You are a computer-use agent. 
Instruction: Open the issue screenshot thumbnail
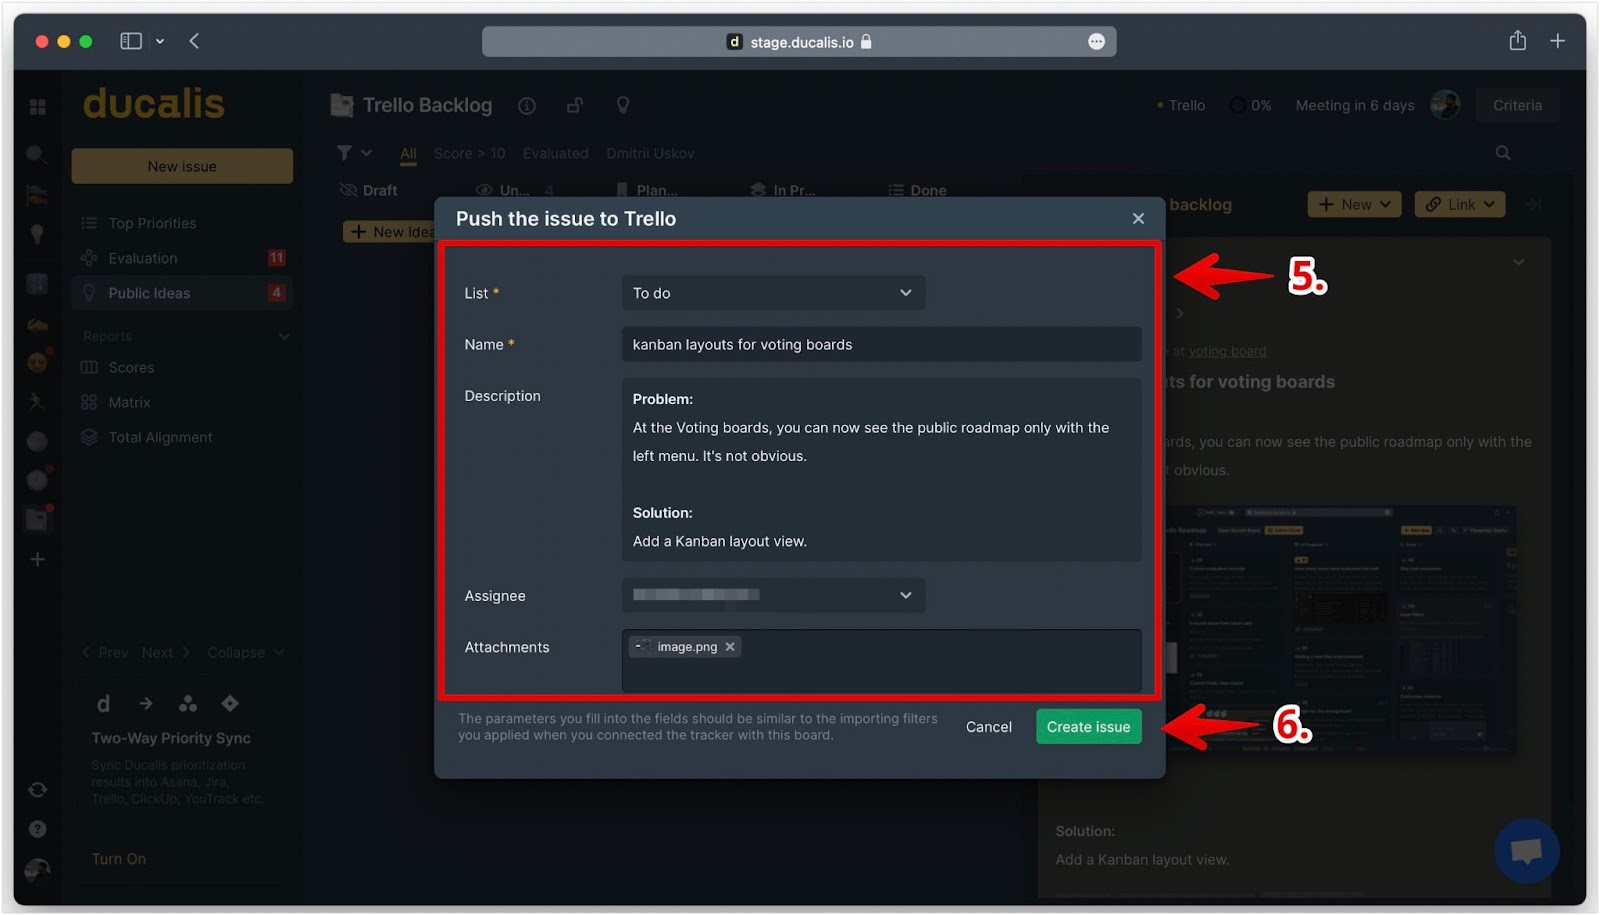(x=1340, y=630)
